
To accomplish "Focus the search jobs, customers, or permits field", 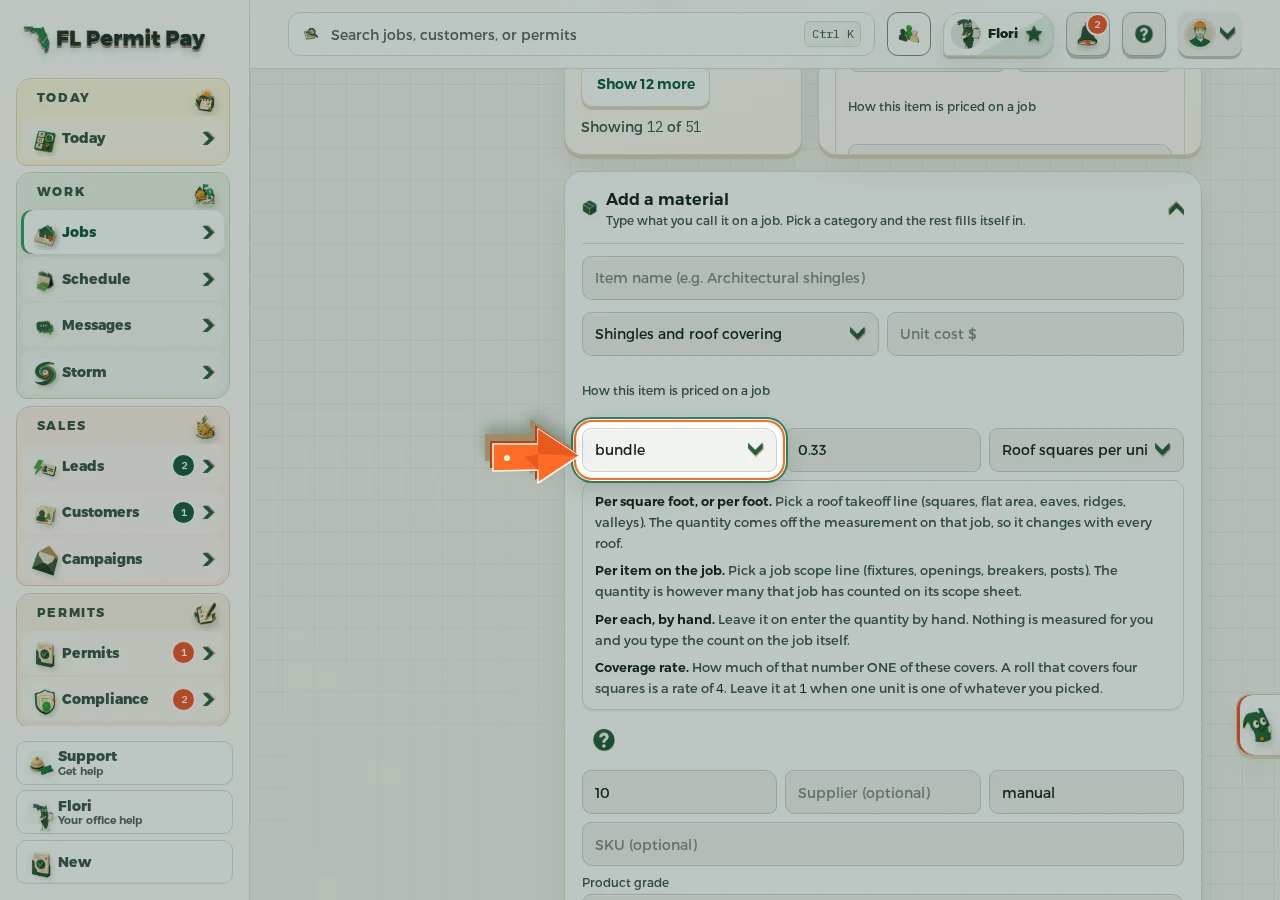I will [x=581, y=34].
